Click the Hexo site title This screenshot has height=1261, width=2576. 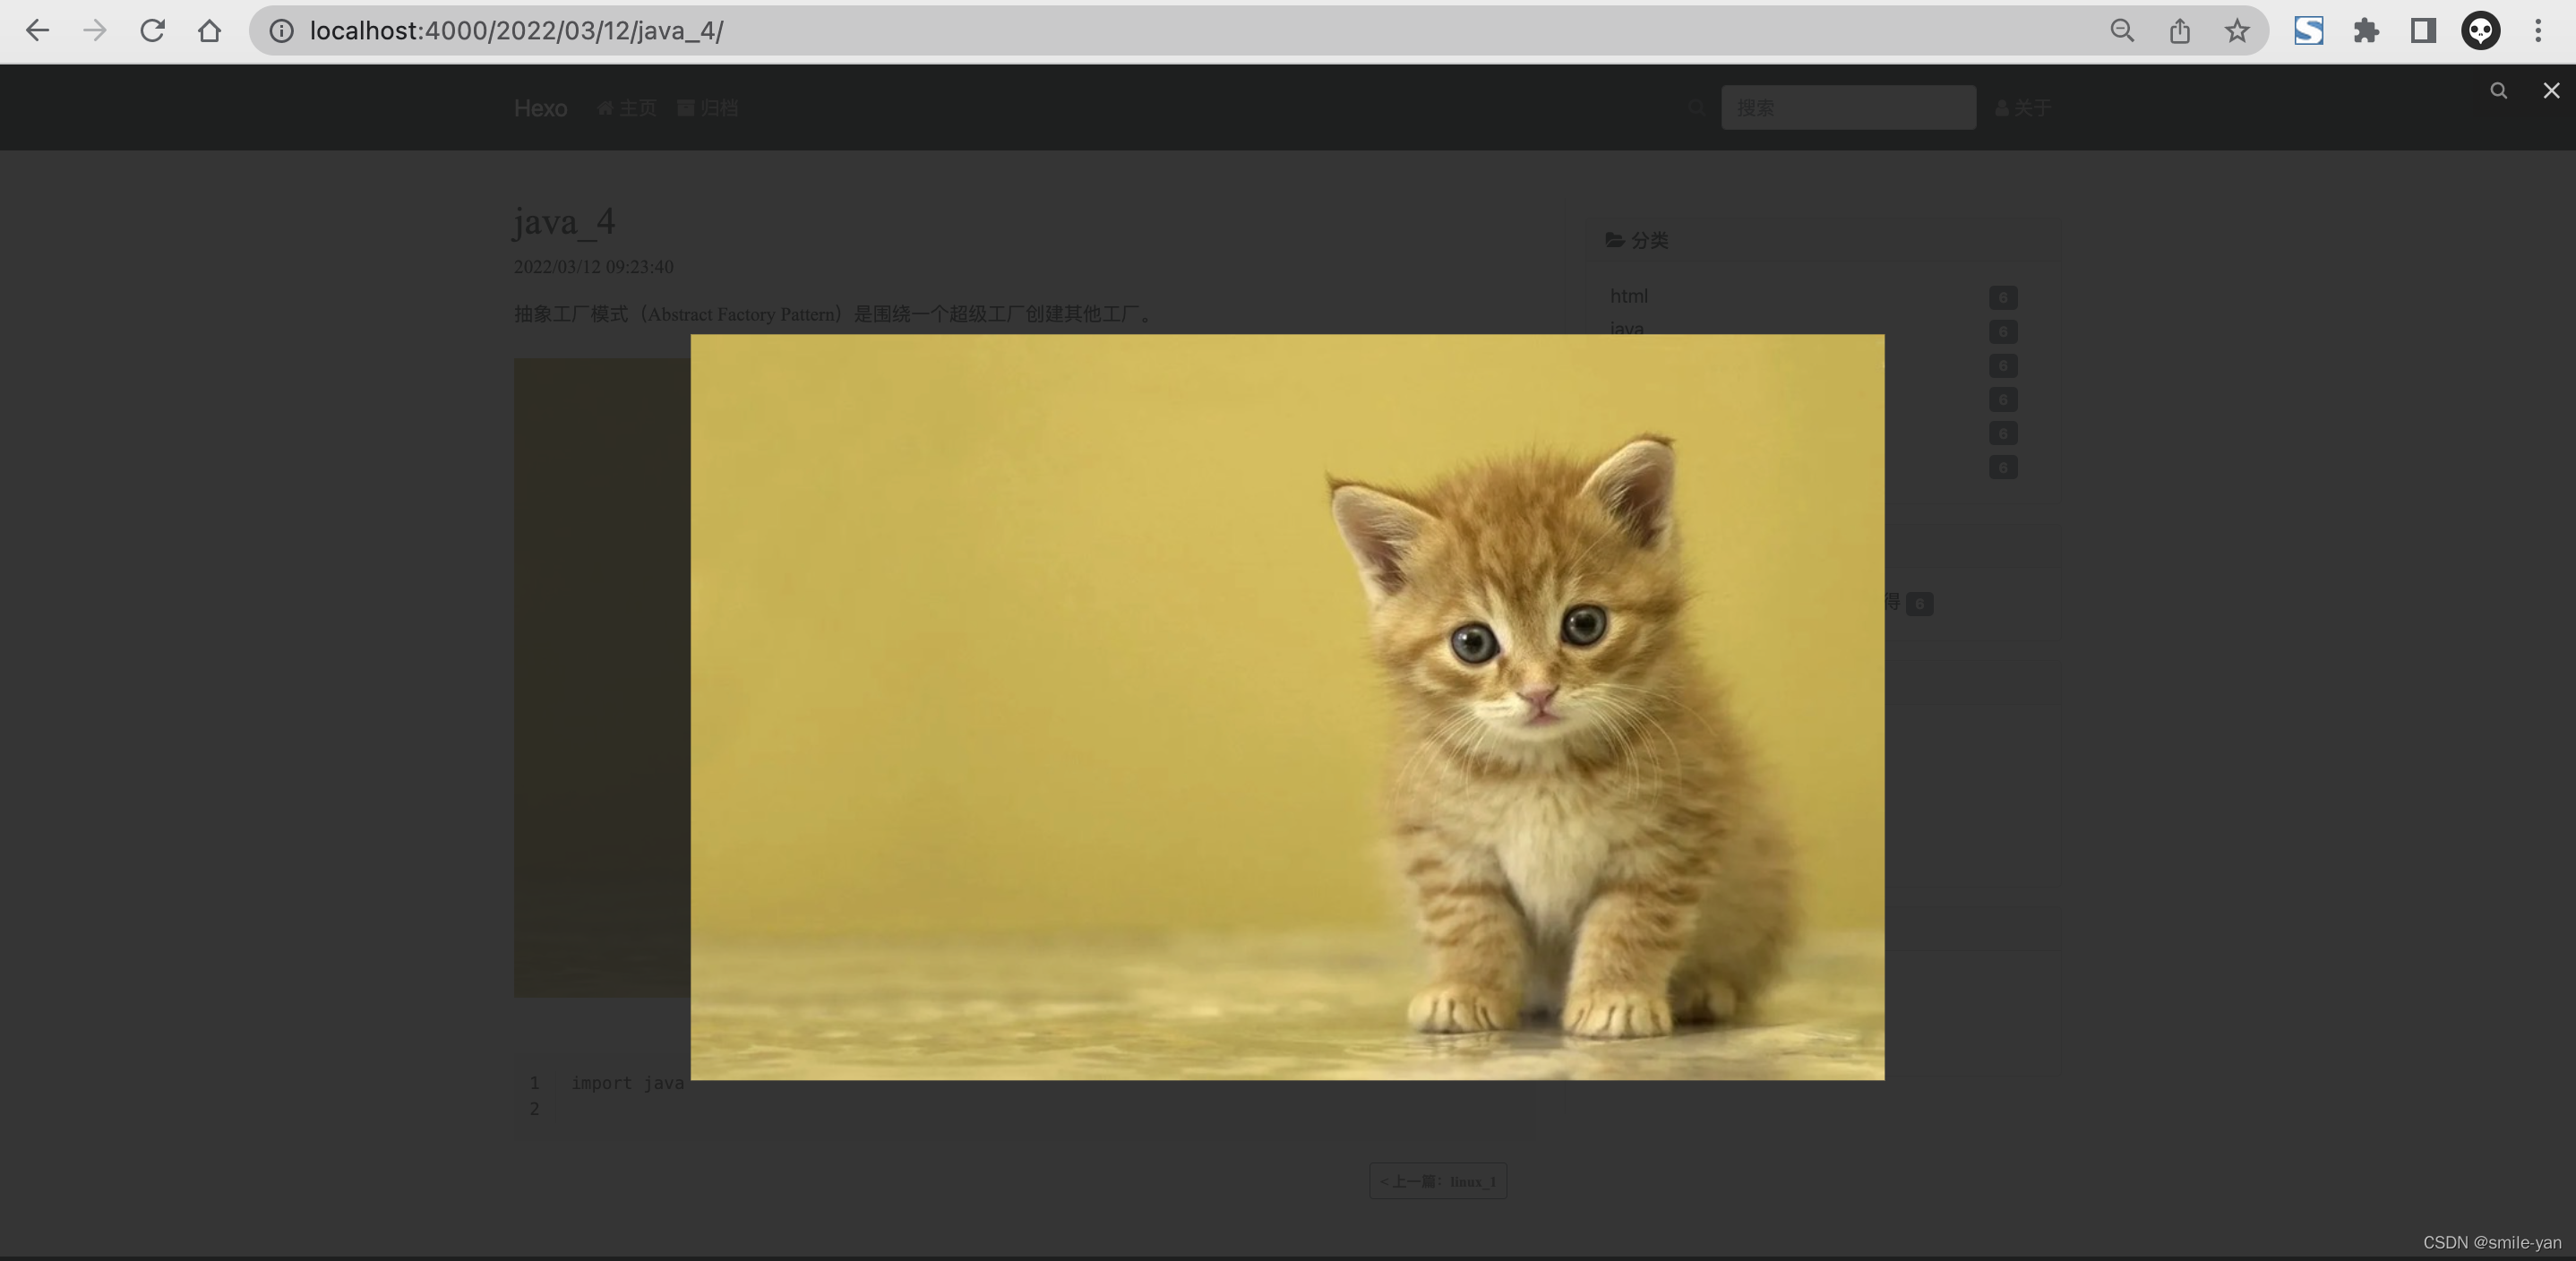[540, 108]
